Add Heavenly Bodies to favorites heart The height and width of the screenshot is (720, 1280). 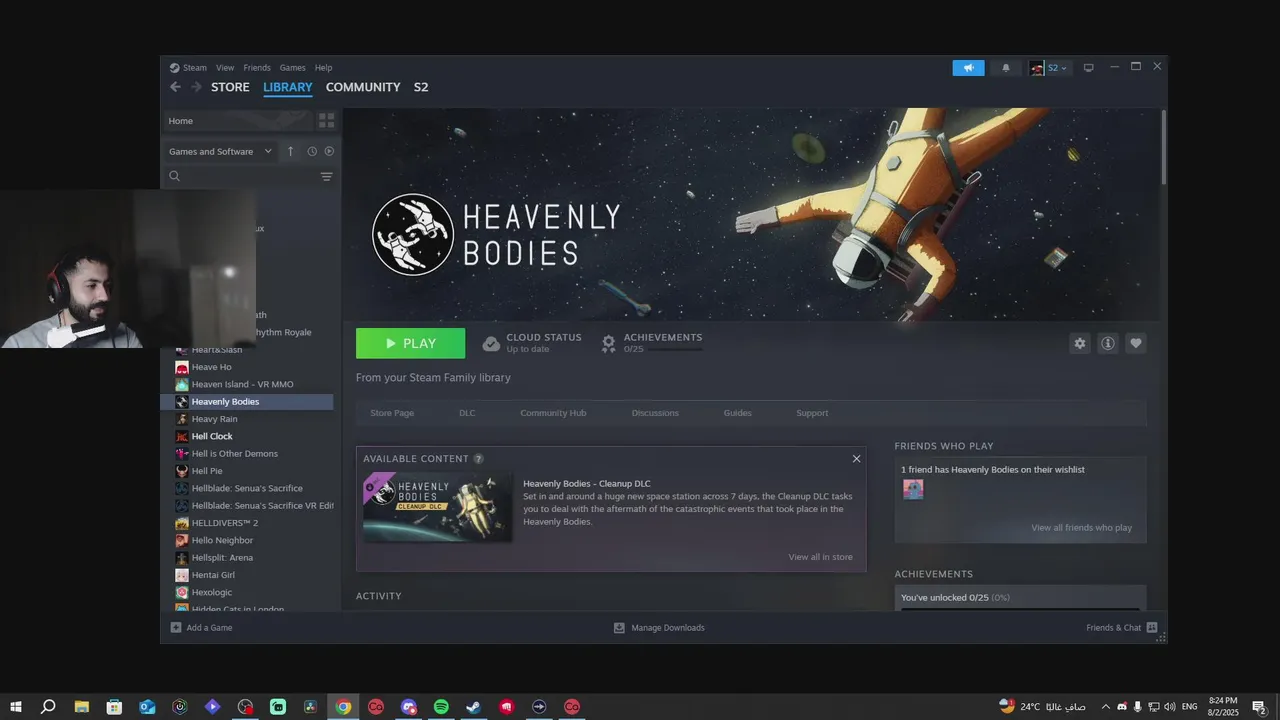(1136, 343)
